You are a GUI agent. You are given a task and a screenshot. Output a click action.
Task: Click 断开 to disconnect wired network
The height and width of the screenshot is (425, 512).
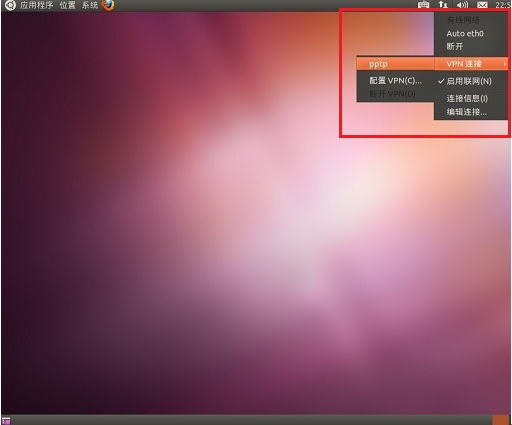[x=471, y=46]
